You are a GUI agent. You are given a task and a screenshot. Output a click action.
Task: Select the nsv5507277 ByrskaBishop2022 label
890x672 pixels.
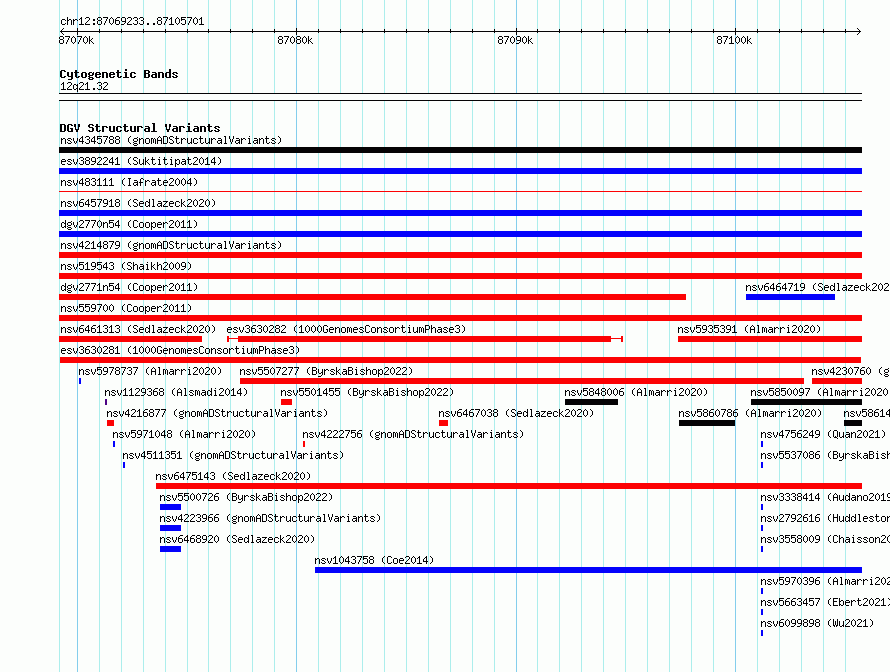pos(326,371)
